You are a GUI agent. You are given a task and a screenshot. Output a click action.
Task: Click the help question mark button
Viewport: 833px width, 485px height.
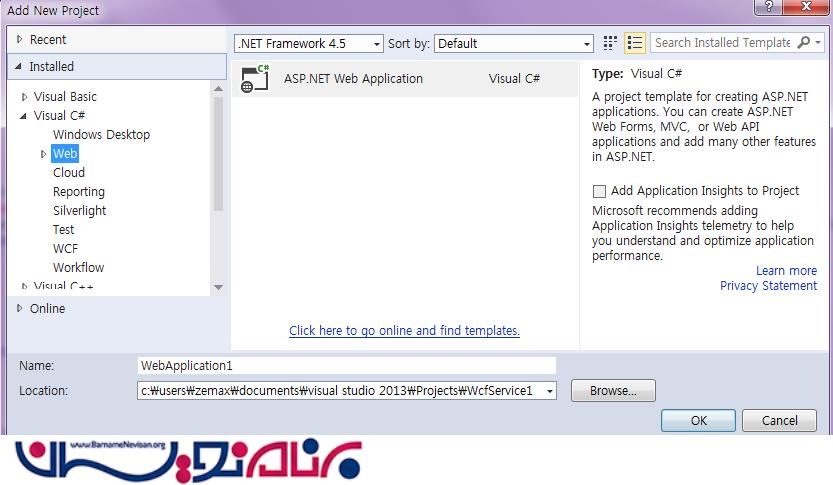(x=770, y=7)
